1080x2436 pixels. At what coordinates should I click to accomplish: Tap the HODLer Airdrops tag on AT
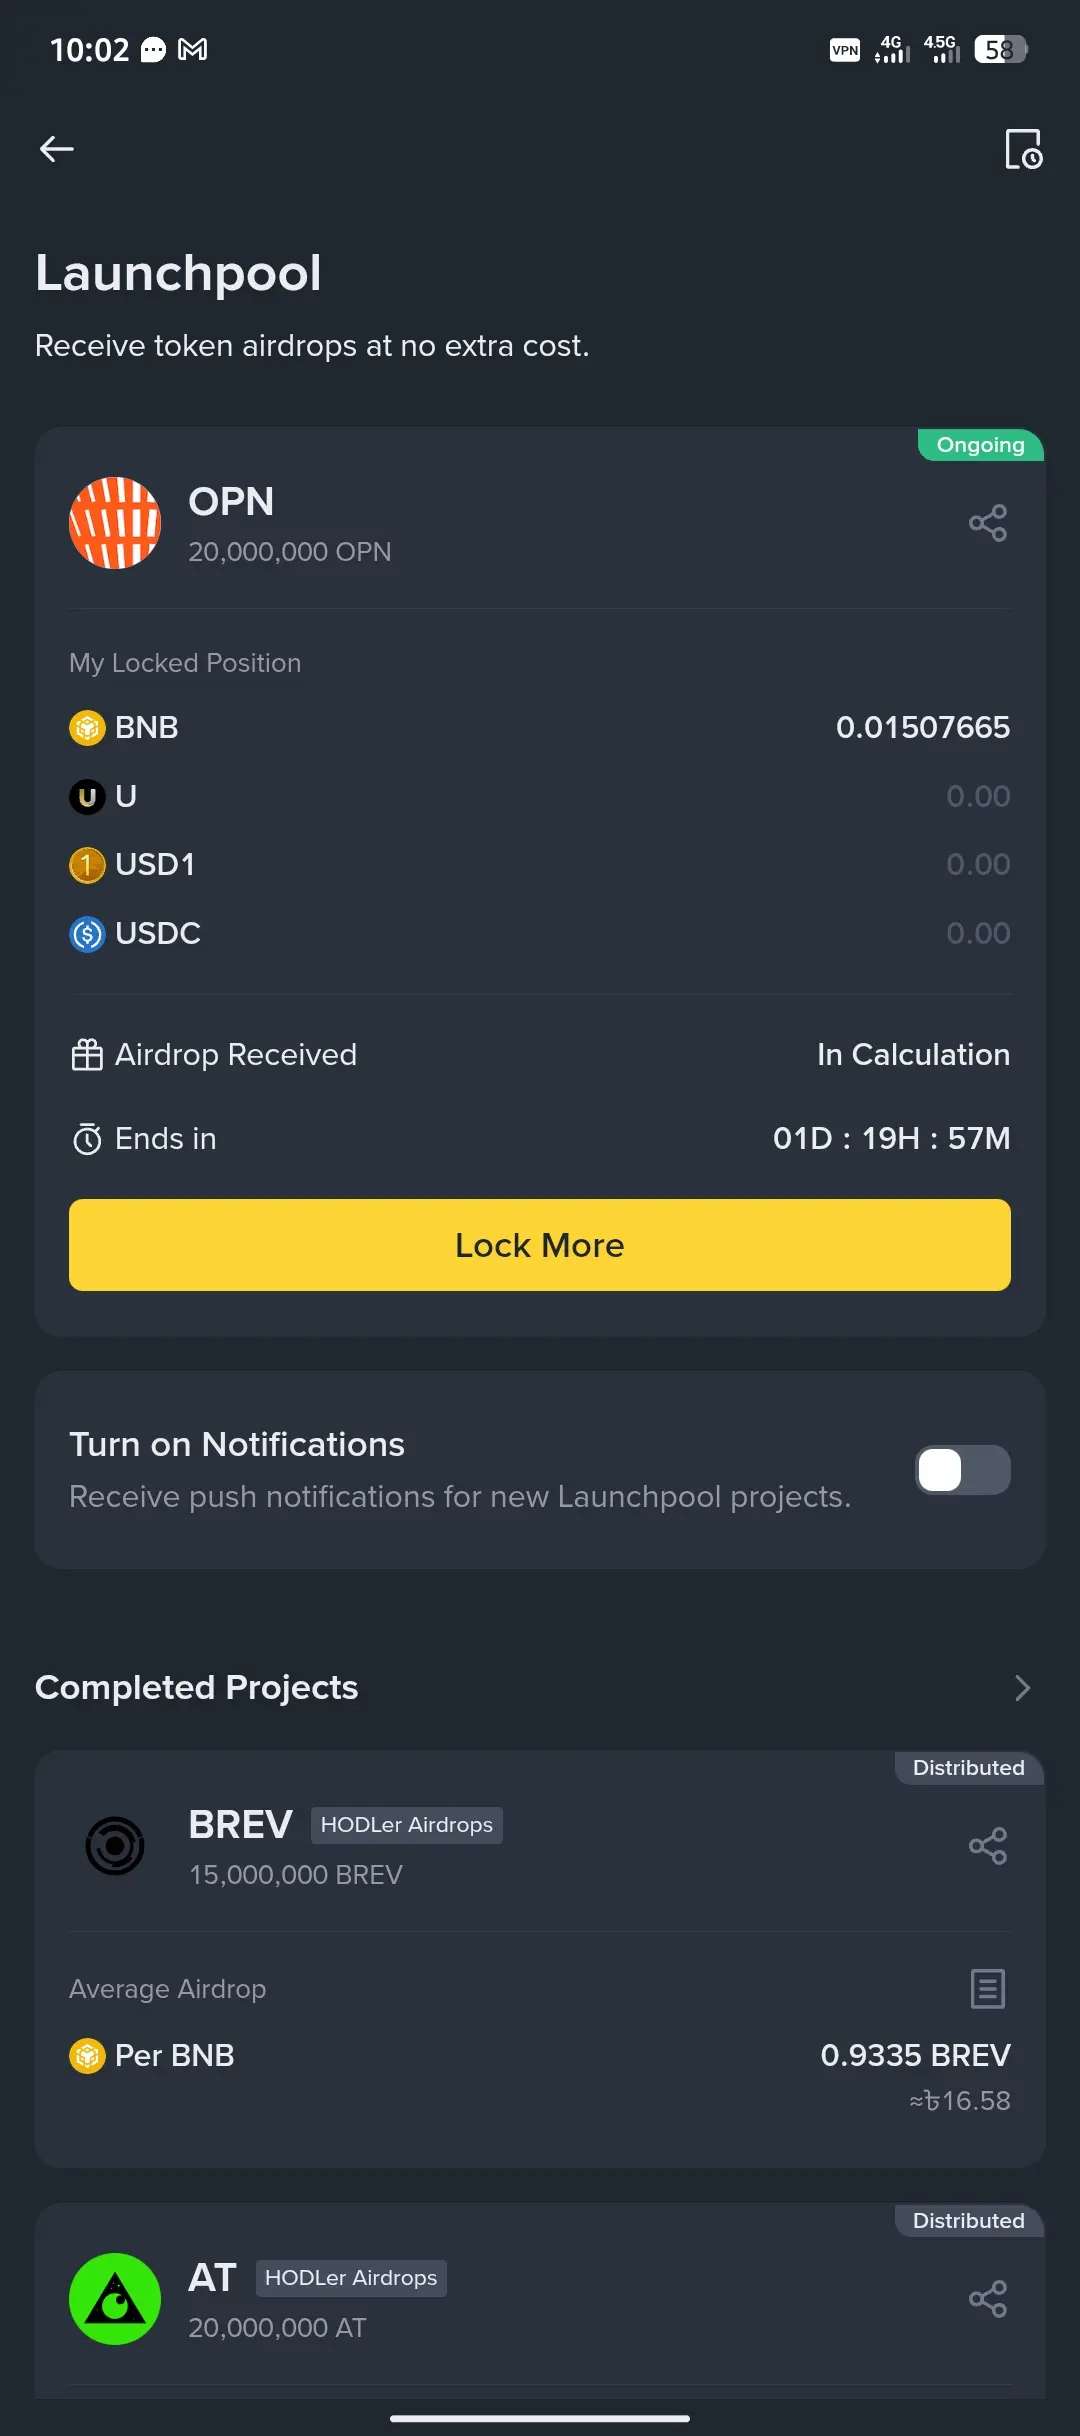tap(351, 2278)
